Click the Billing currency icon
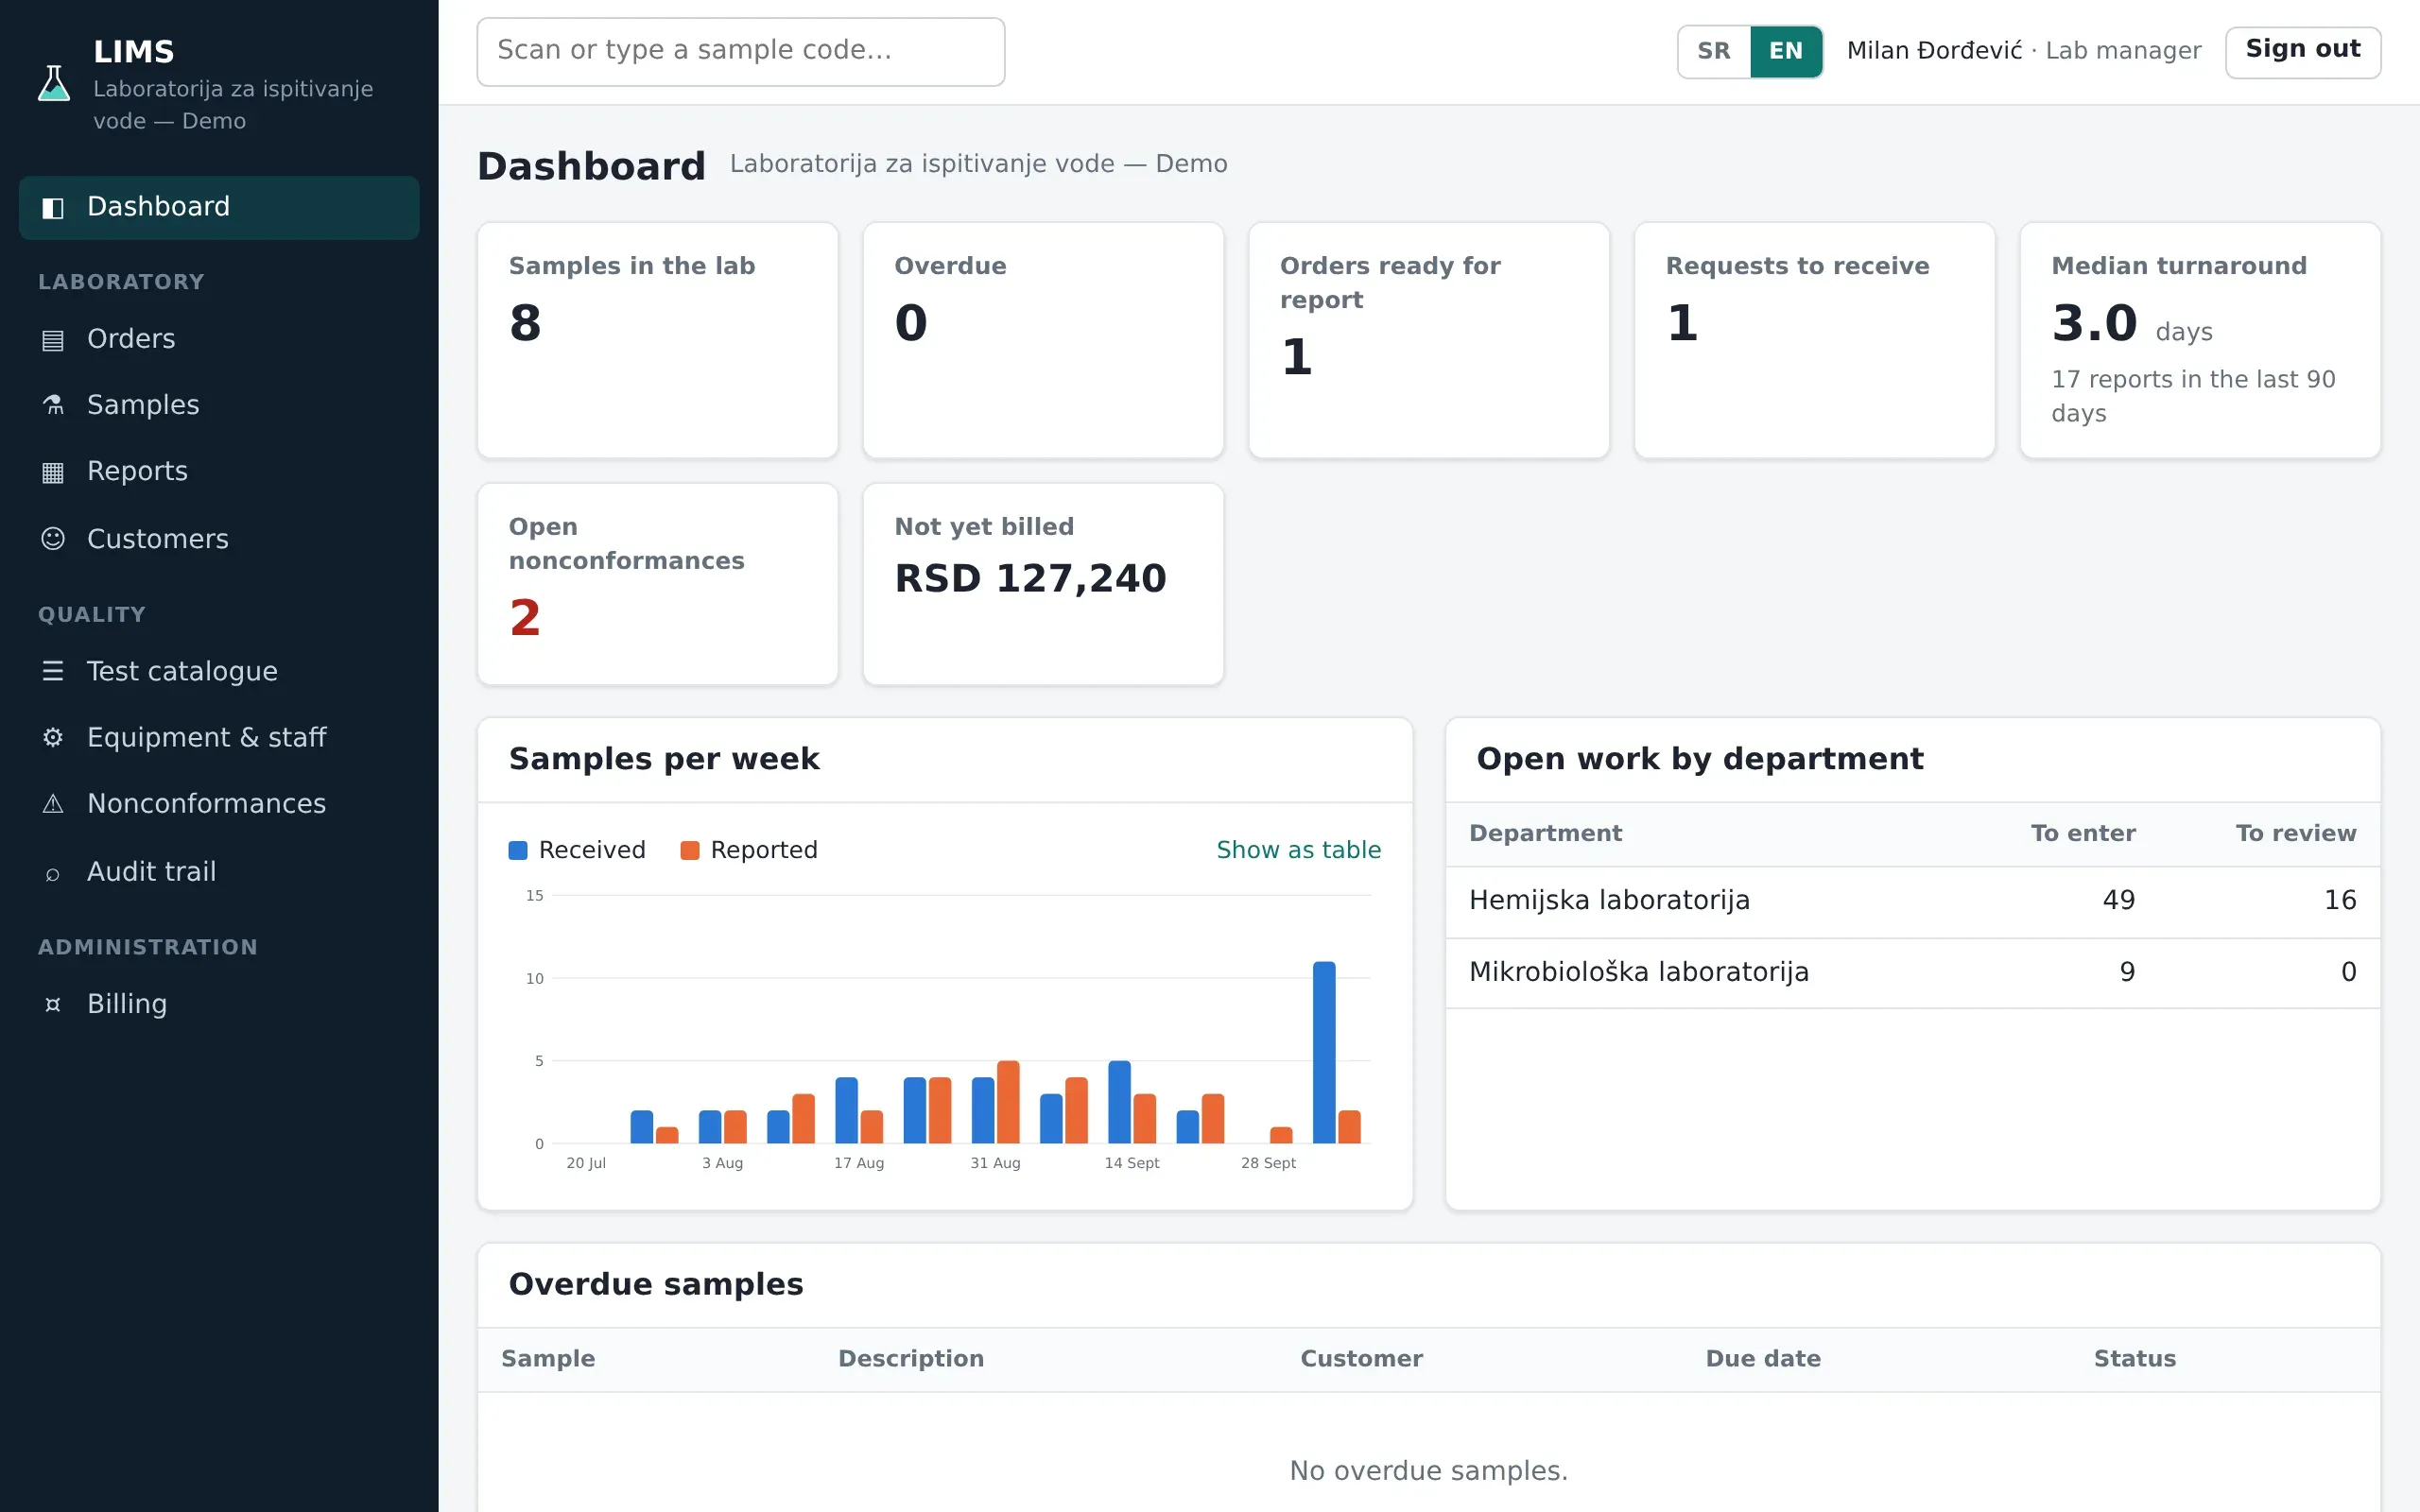This screenshot has height=1512, width=2420. (53, 1004)
